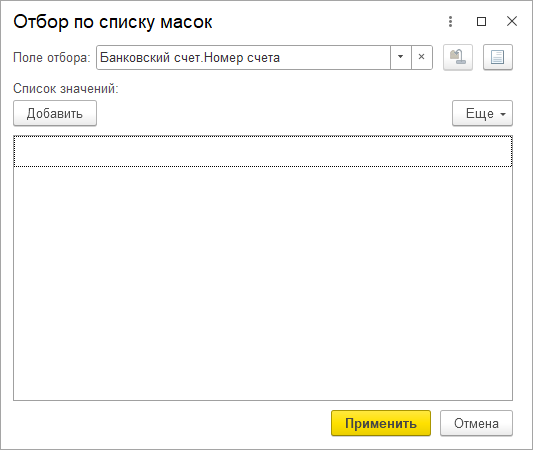Screen dimensions: 533x450
Task: Focus the Банковский счет.Номер счета input field
Action: pos(243,57)
